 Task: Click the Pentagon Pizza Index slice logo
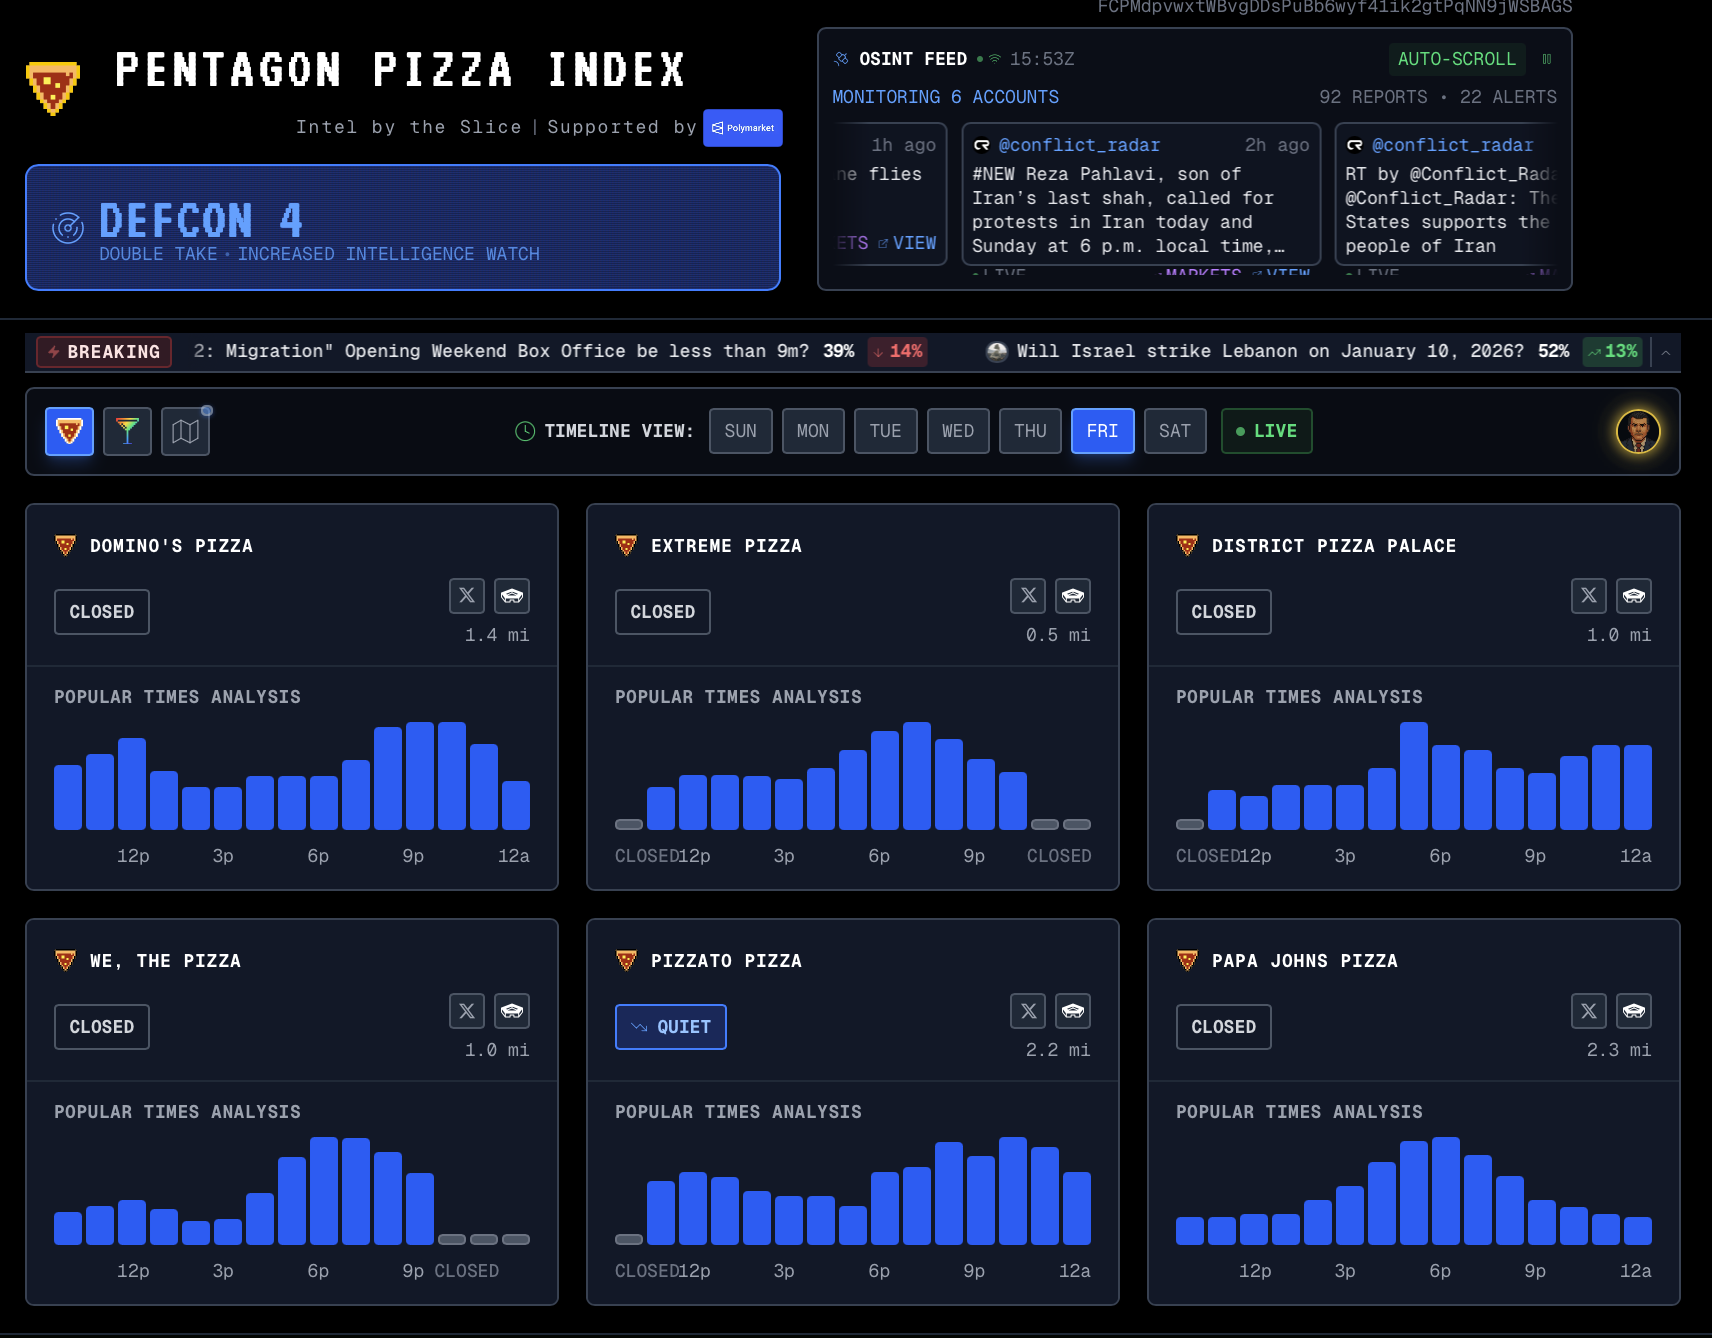click(53, 87)
